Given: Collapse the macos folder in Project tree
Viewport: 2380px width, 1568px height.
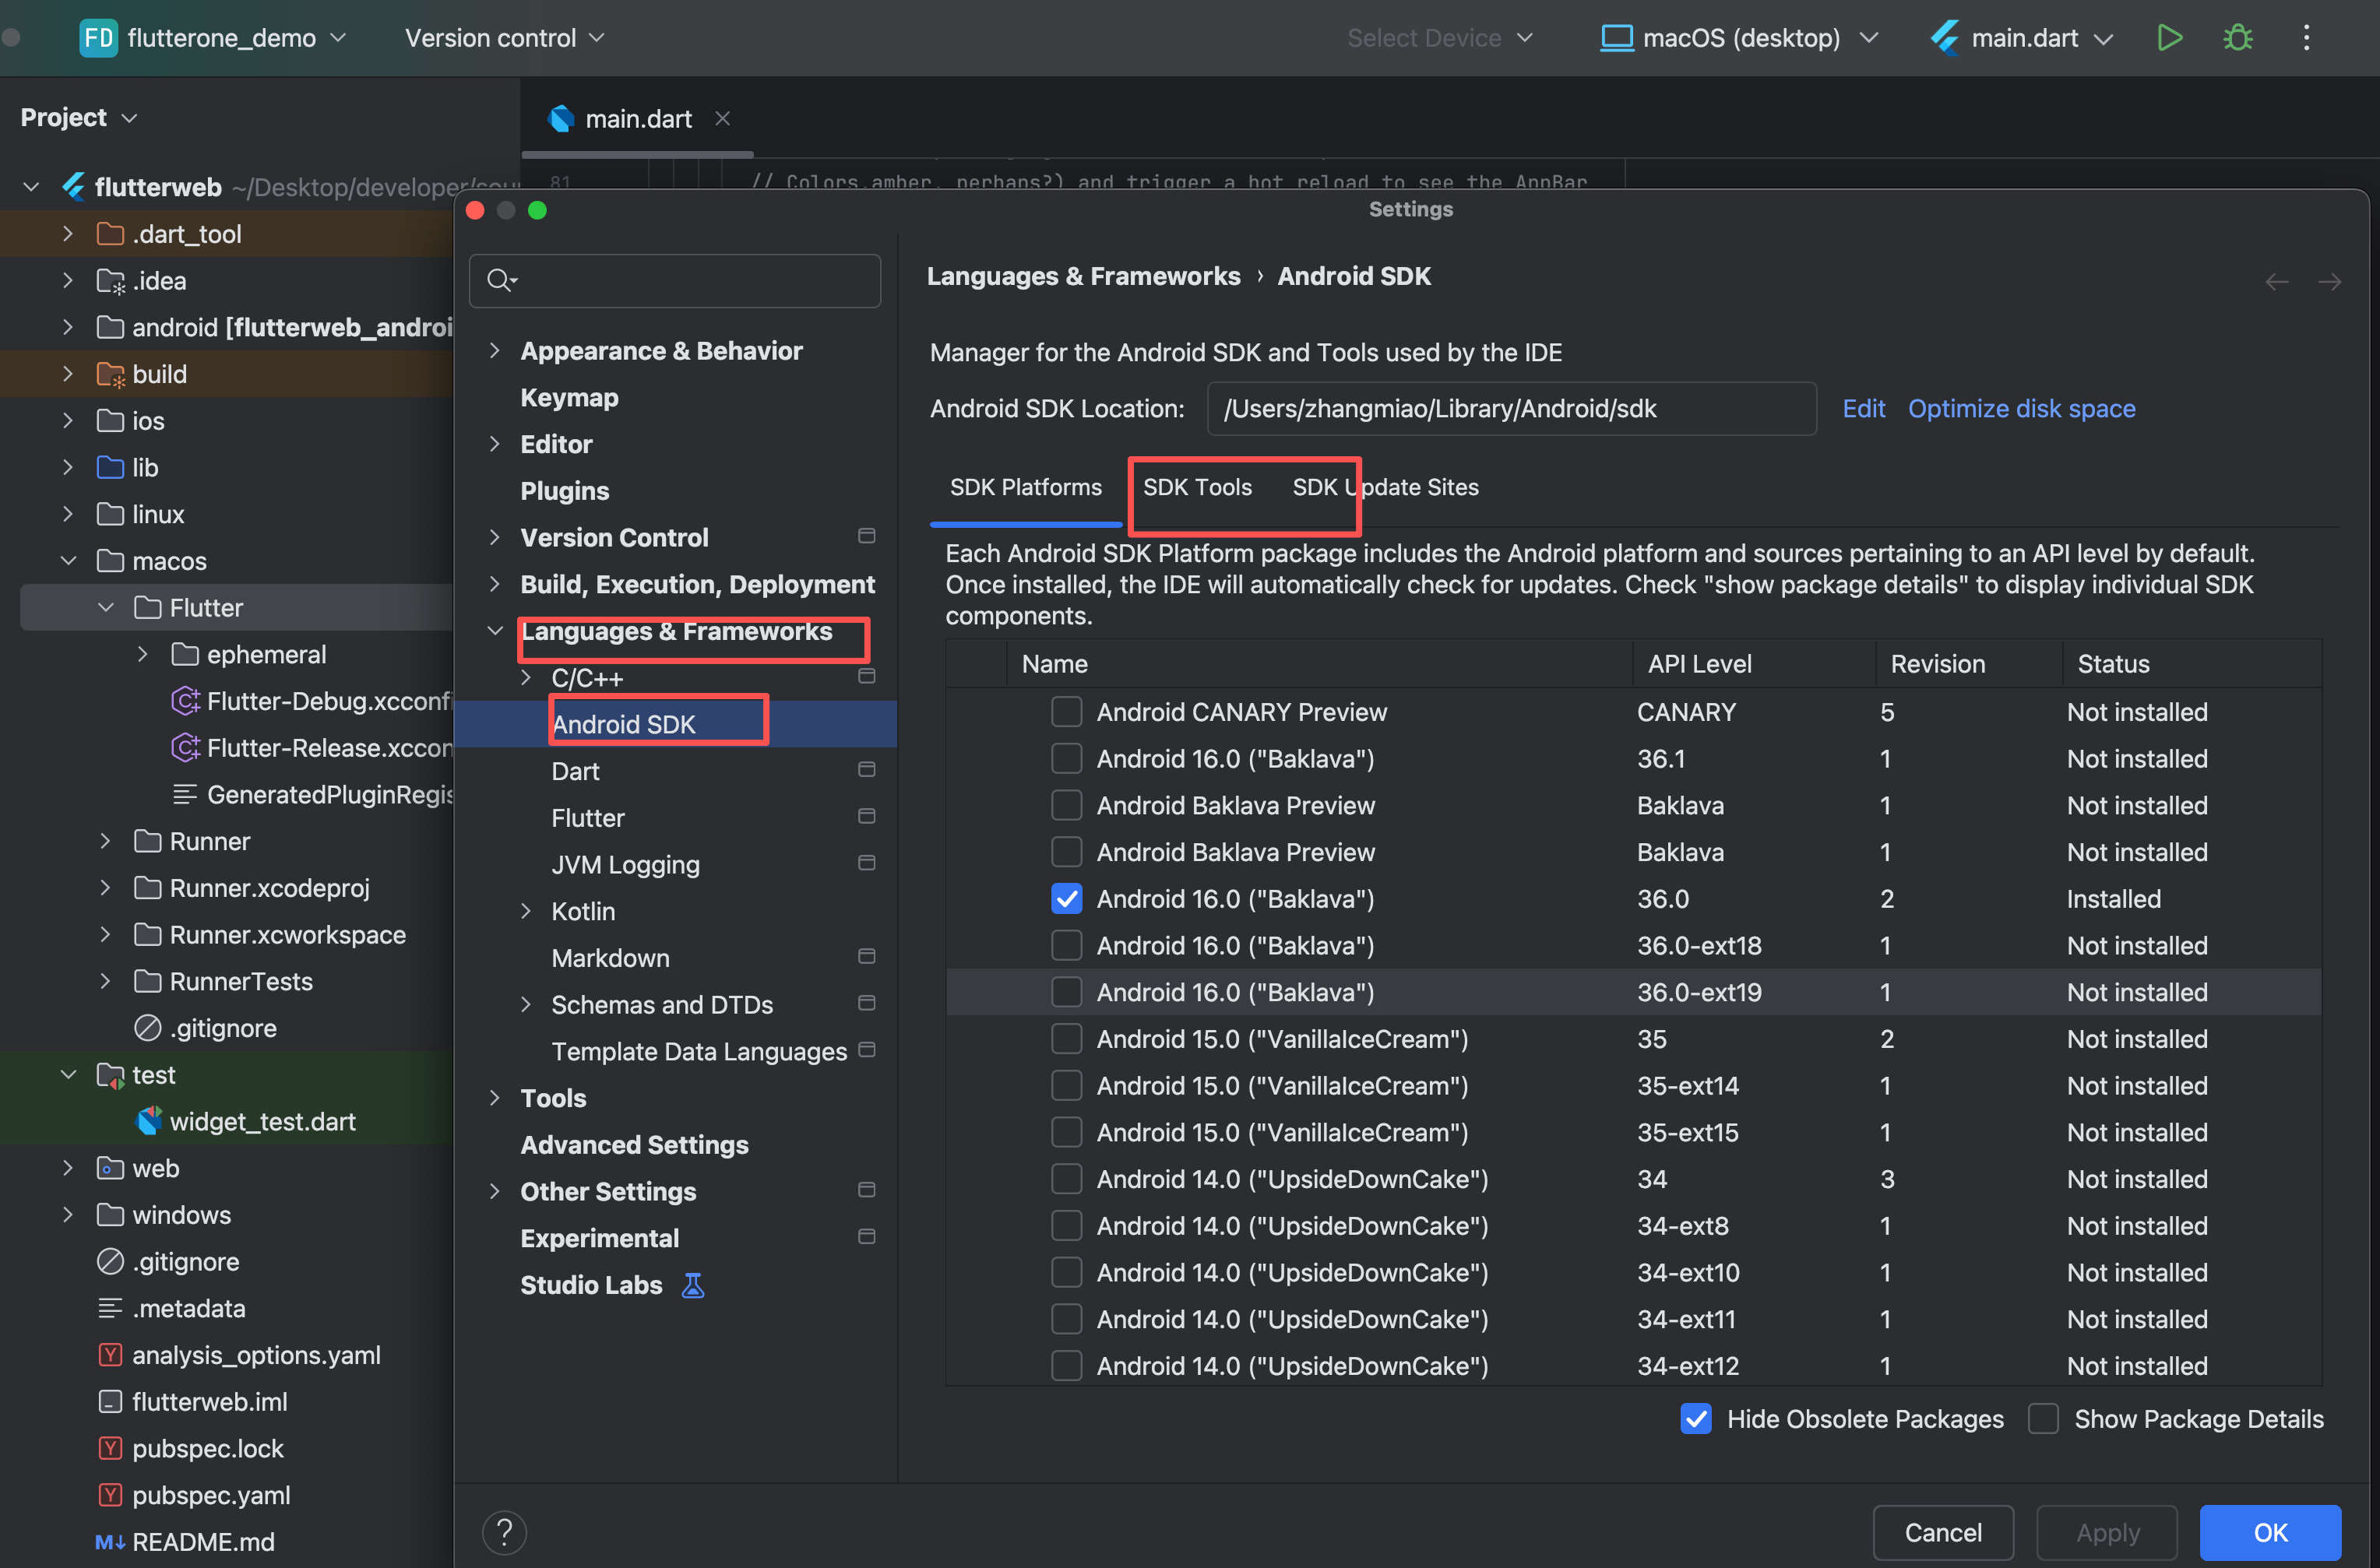Looking at the screenshot, I should (68, 561).
